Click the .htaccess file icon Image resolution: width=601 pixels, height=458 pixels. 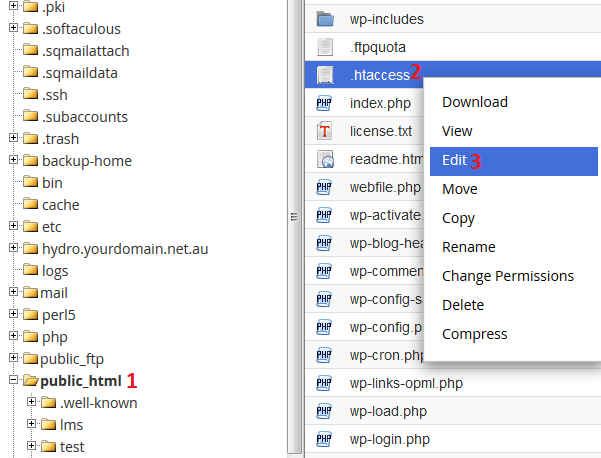325,75
